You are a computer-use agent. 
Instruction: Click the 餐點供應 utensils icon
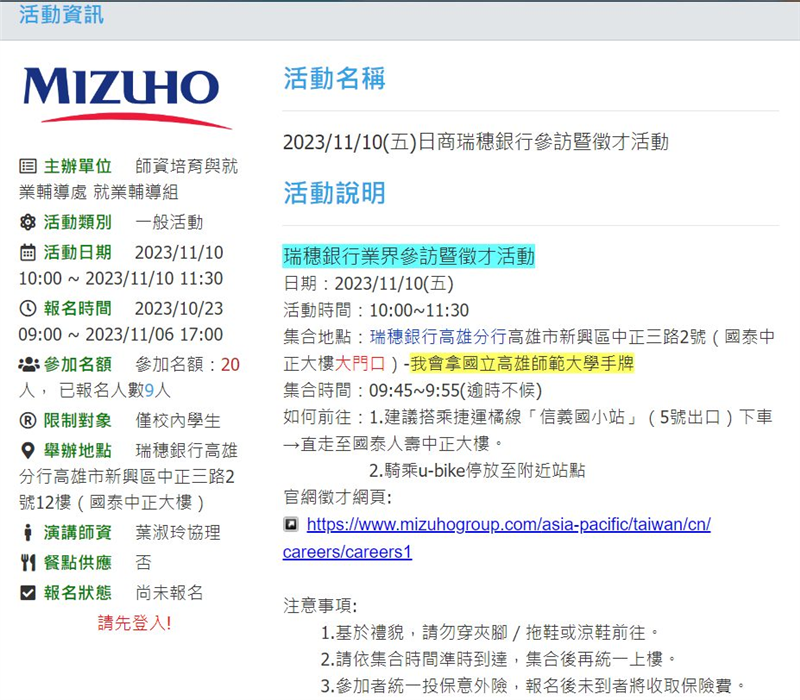(x=28, y=562)
